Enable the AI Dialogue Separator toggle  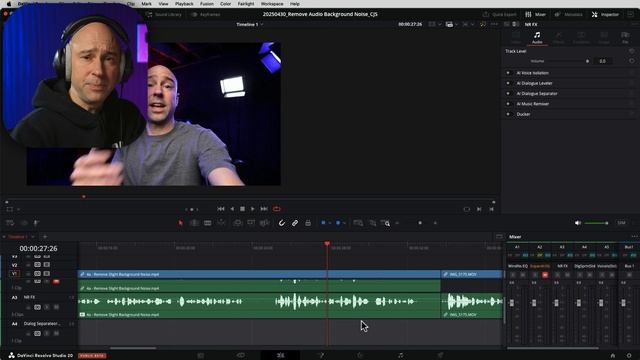(508, 93)
